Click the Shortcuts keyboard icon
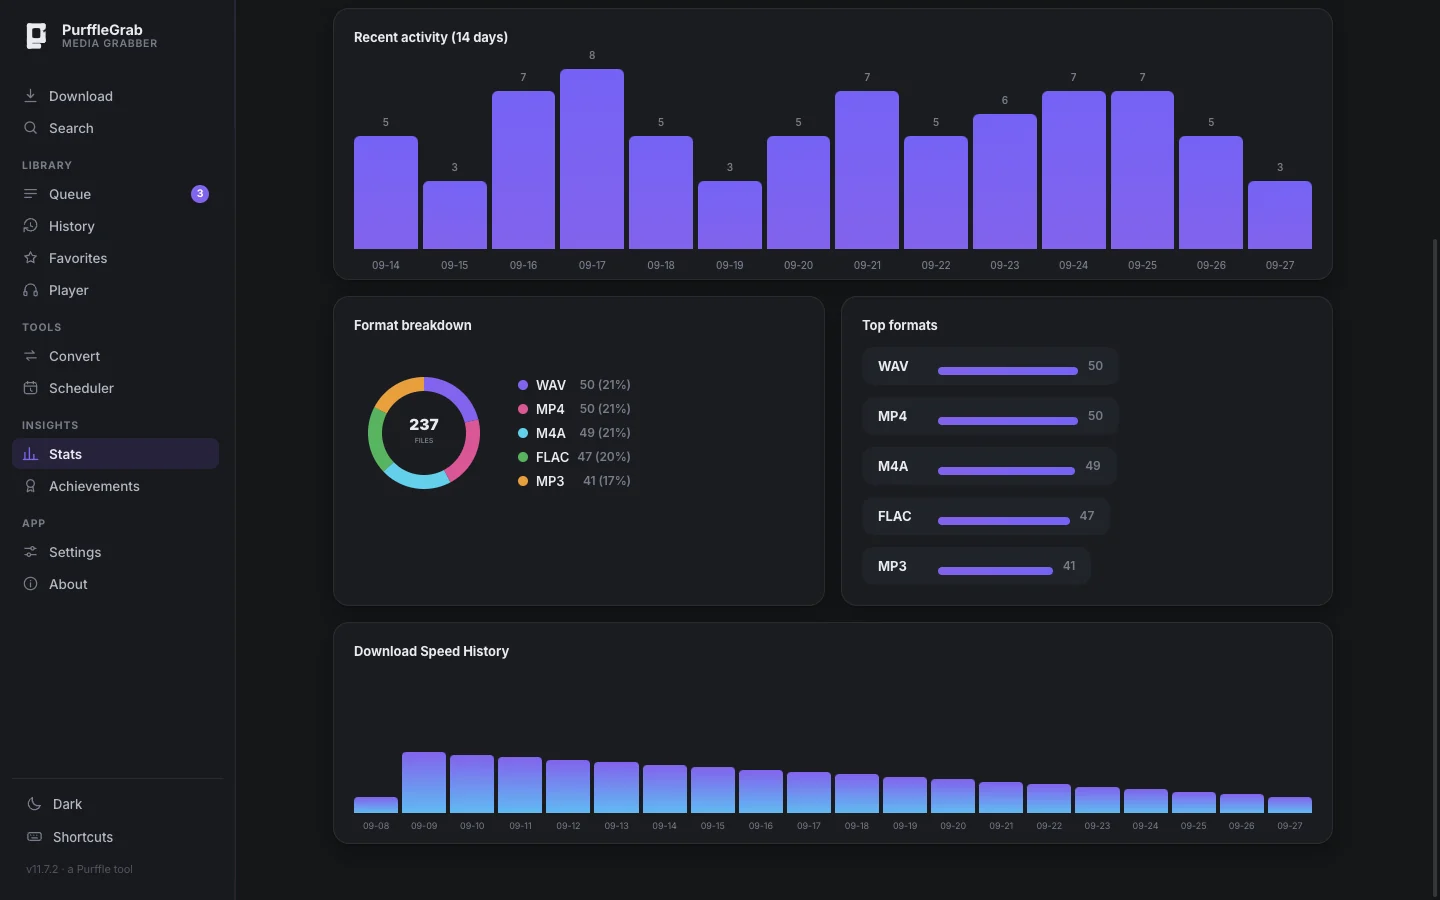1440x900 pixels. click(34, 837)
